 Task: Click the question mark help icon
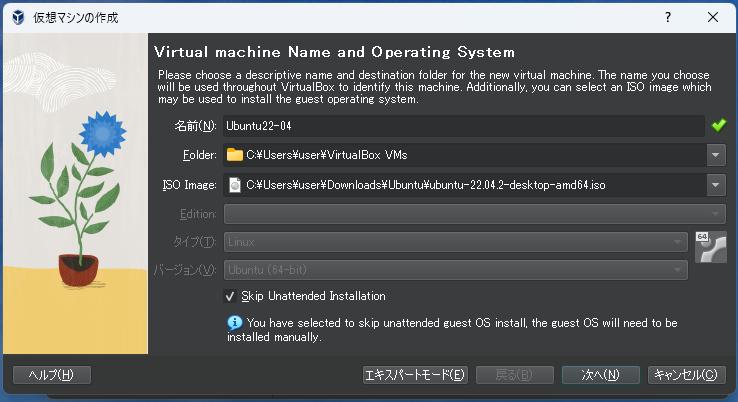[667, 17]
